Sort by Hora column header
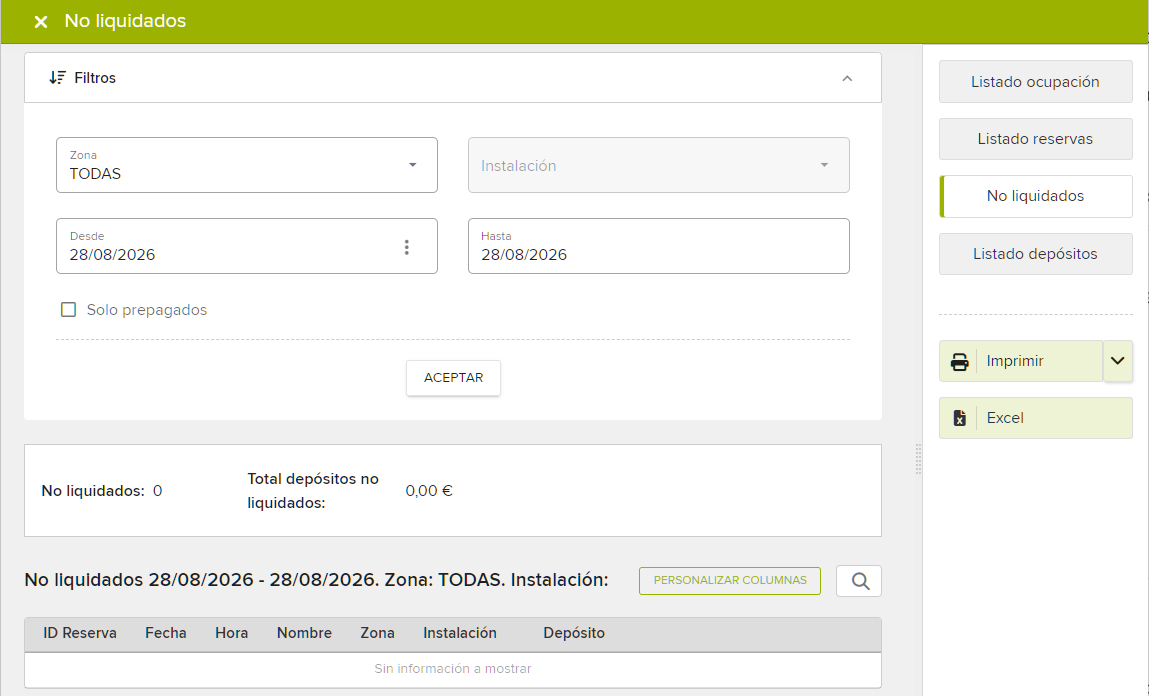 pyautogui.click(x=232, y=633)
